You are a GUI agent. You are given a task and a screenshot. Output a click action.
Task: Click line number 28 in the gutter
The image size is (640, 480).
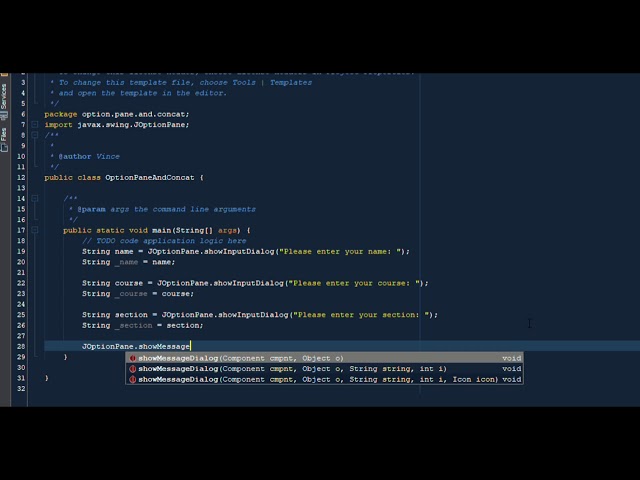point(21,346)
